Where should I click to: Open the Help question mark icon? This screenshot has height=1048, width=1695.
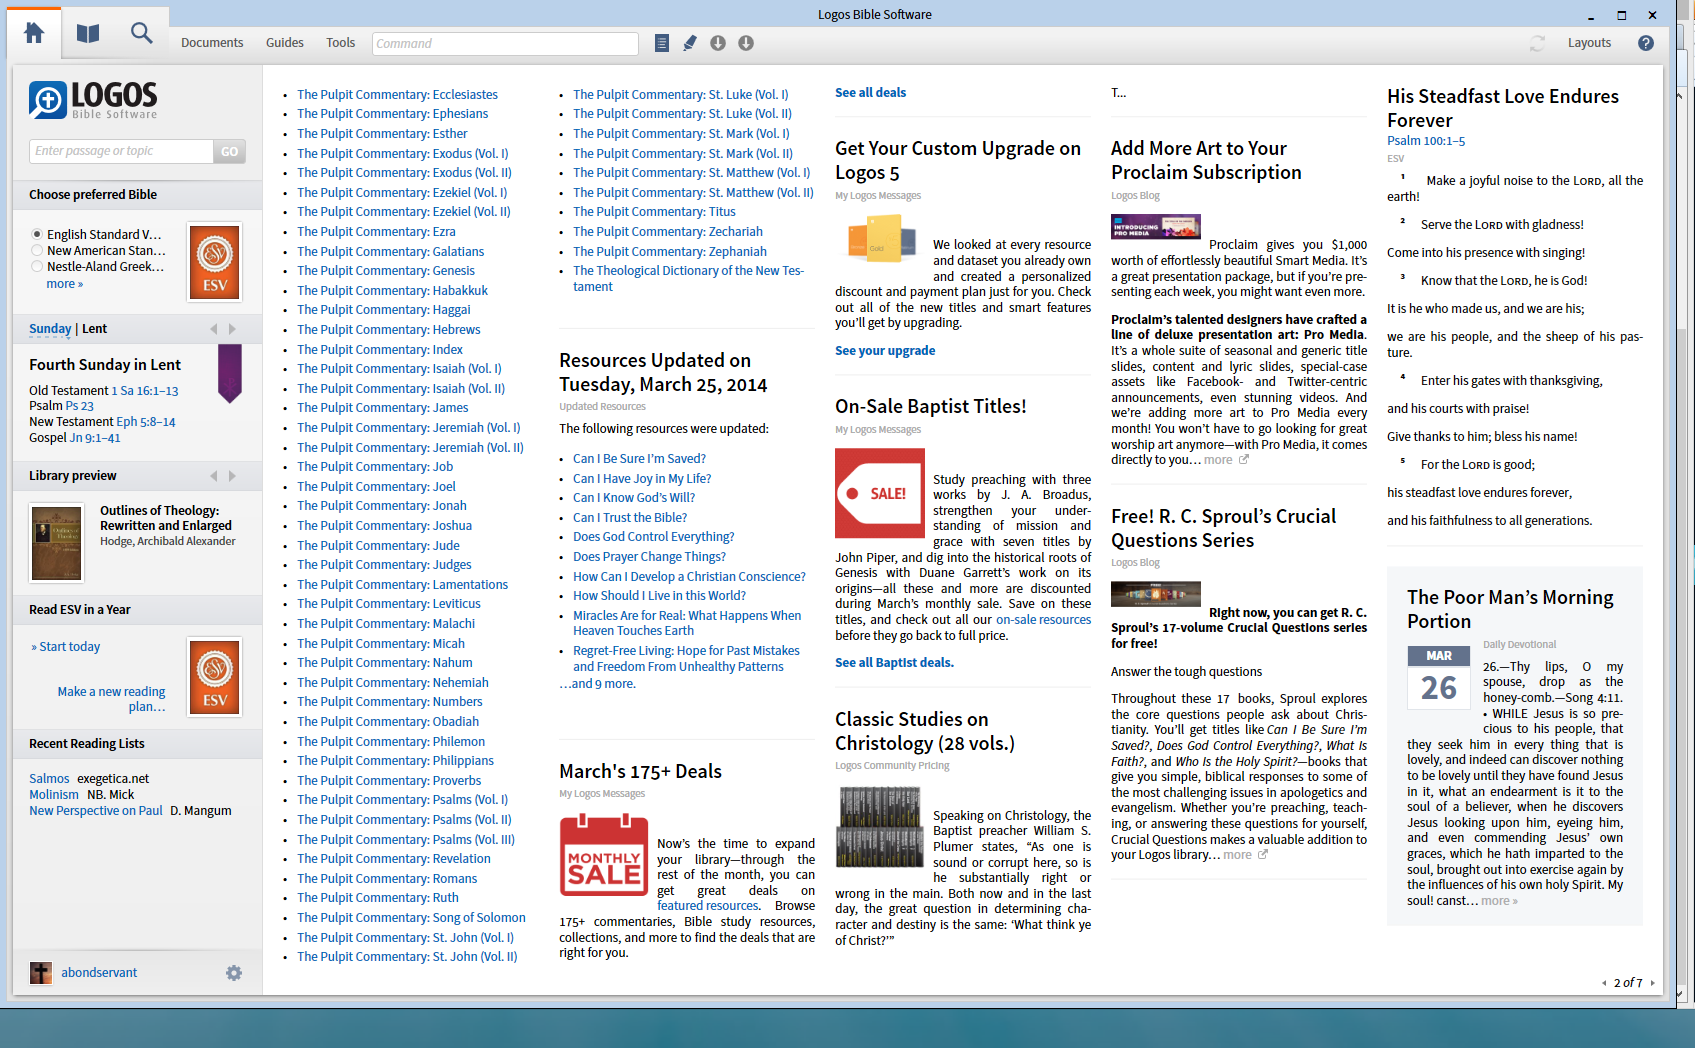coord(1645,43)
